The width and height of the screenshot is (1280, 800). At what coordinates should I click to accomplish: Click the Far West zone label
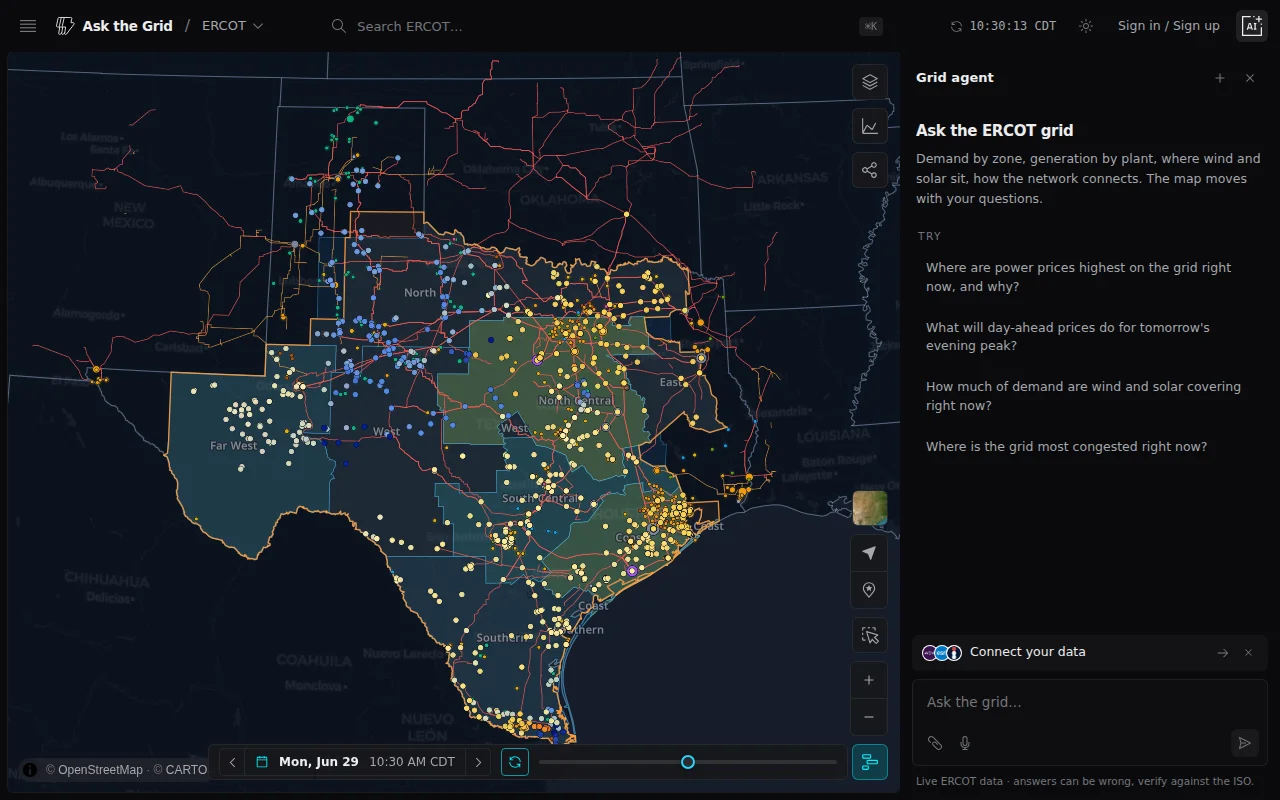click(x=233, y=446)
